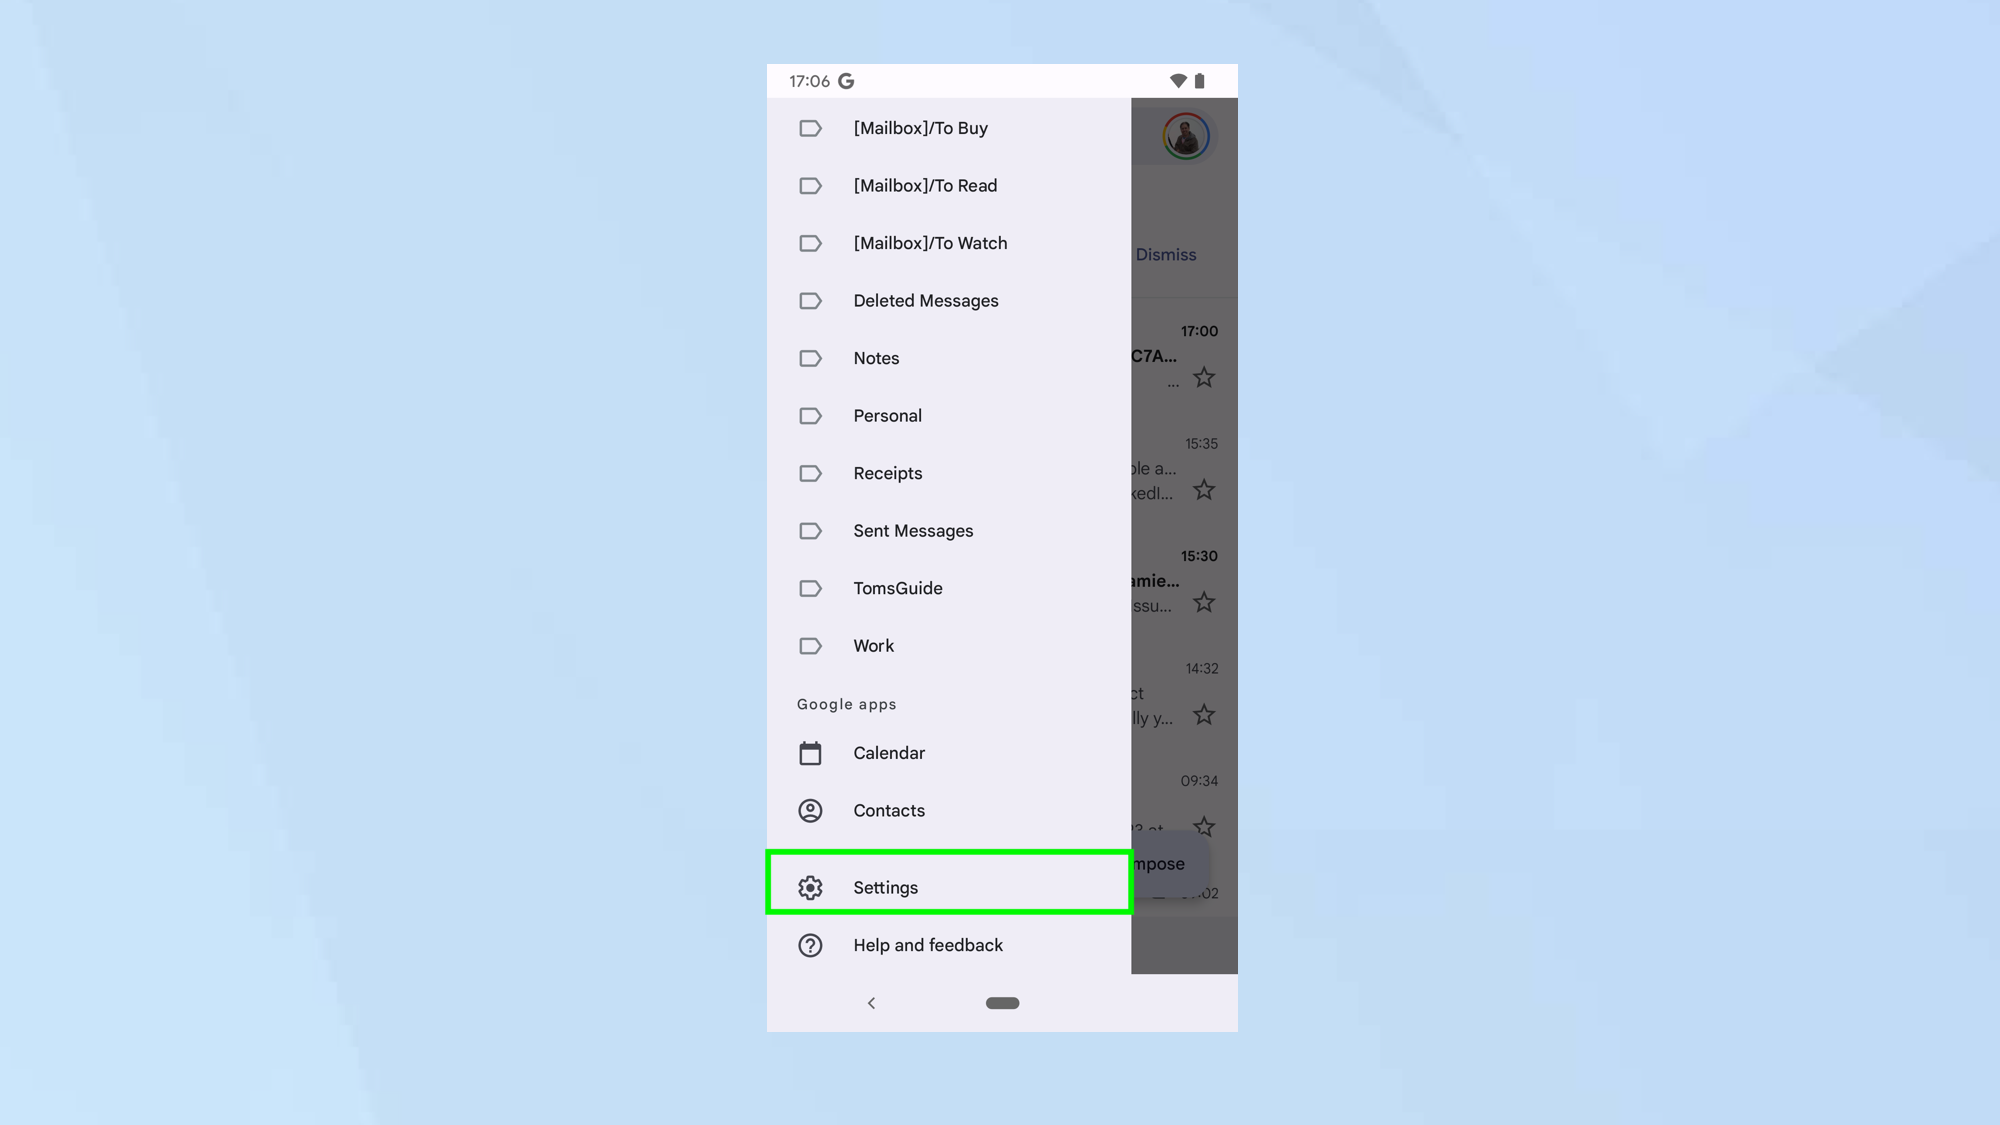Screen dimensions: 2000x1125
Task: Navigate back using back arrow
Action: pos(871,1001)
